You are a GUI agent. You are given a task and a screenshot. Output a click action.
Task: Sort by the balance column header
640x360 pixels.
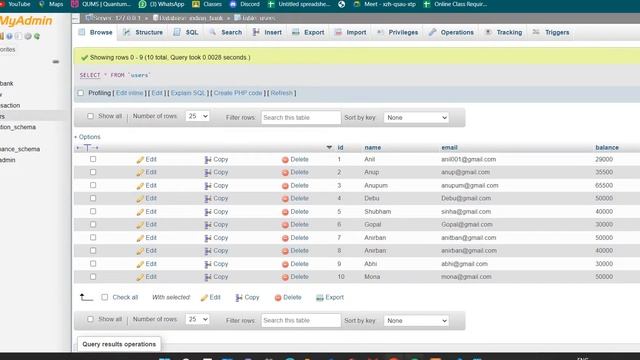pos(607,147)
